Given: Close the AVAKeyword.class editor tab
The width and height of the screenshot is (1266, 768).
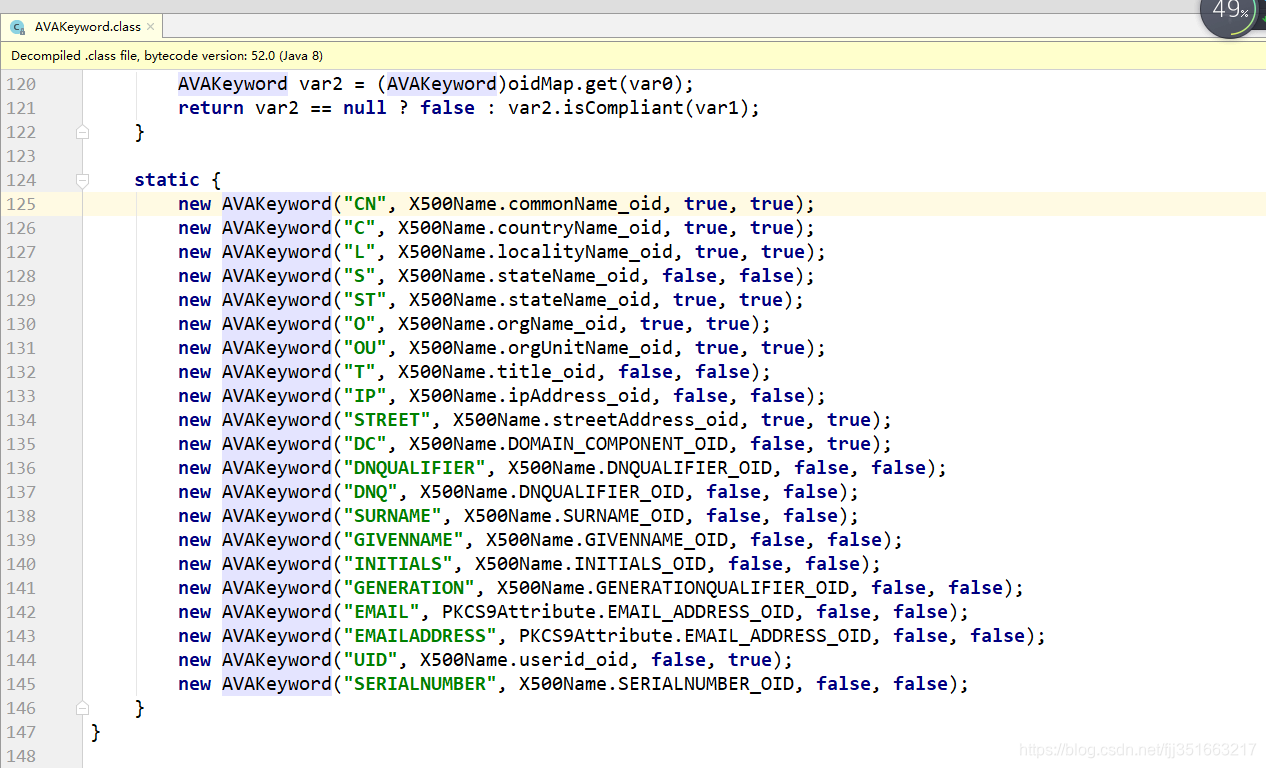Looking at the screenshot, I should (151, 27).
